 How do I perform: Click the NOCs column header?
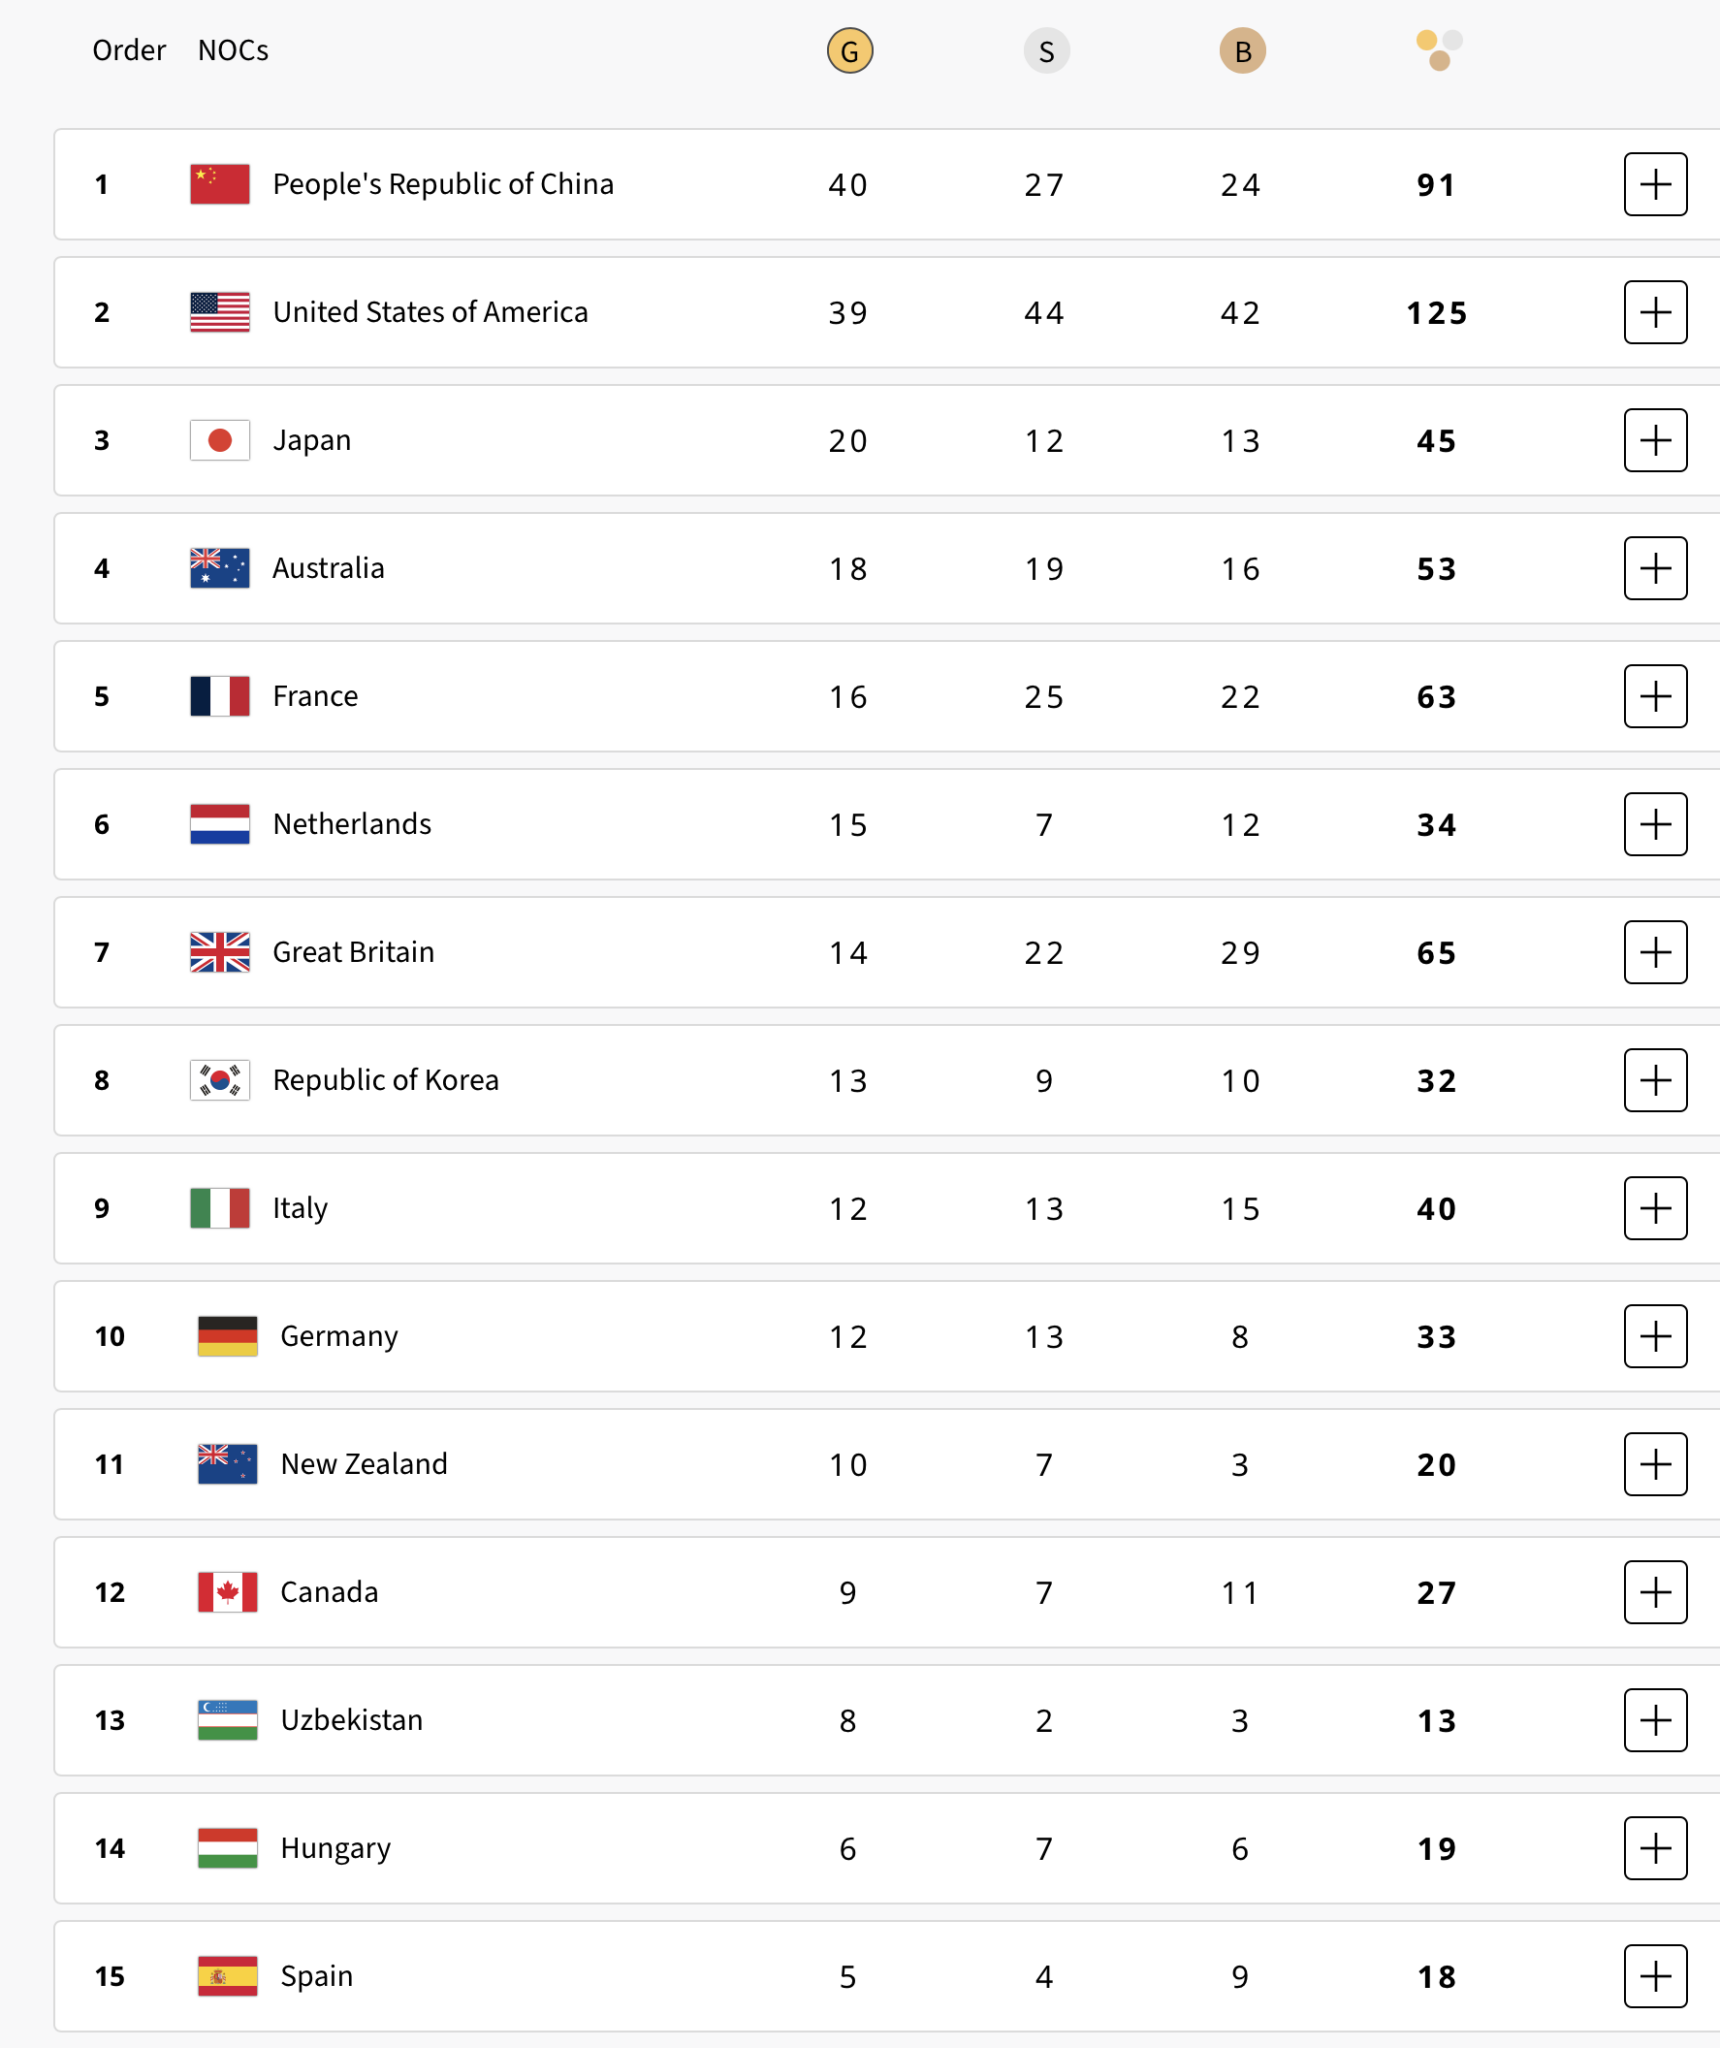click(x=233, y=50)
